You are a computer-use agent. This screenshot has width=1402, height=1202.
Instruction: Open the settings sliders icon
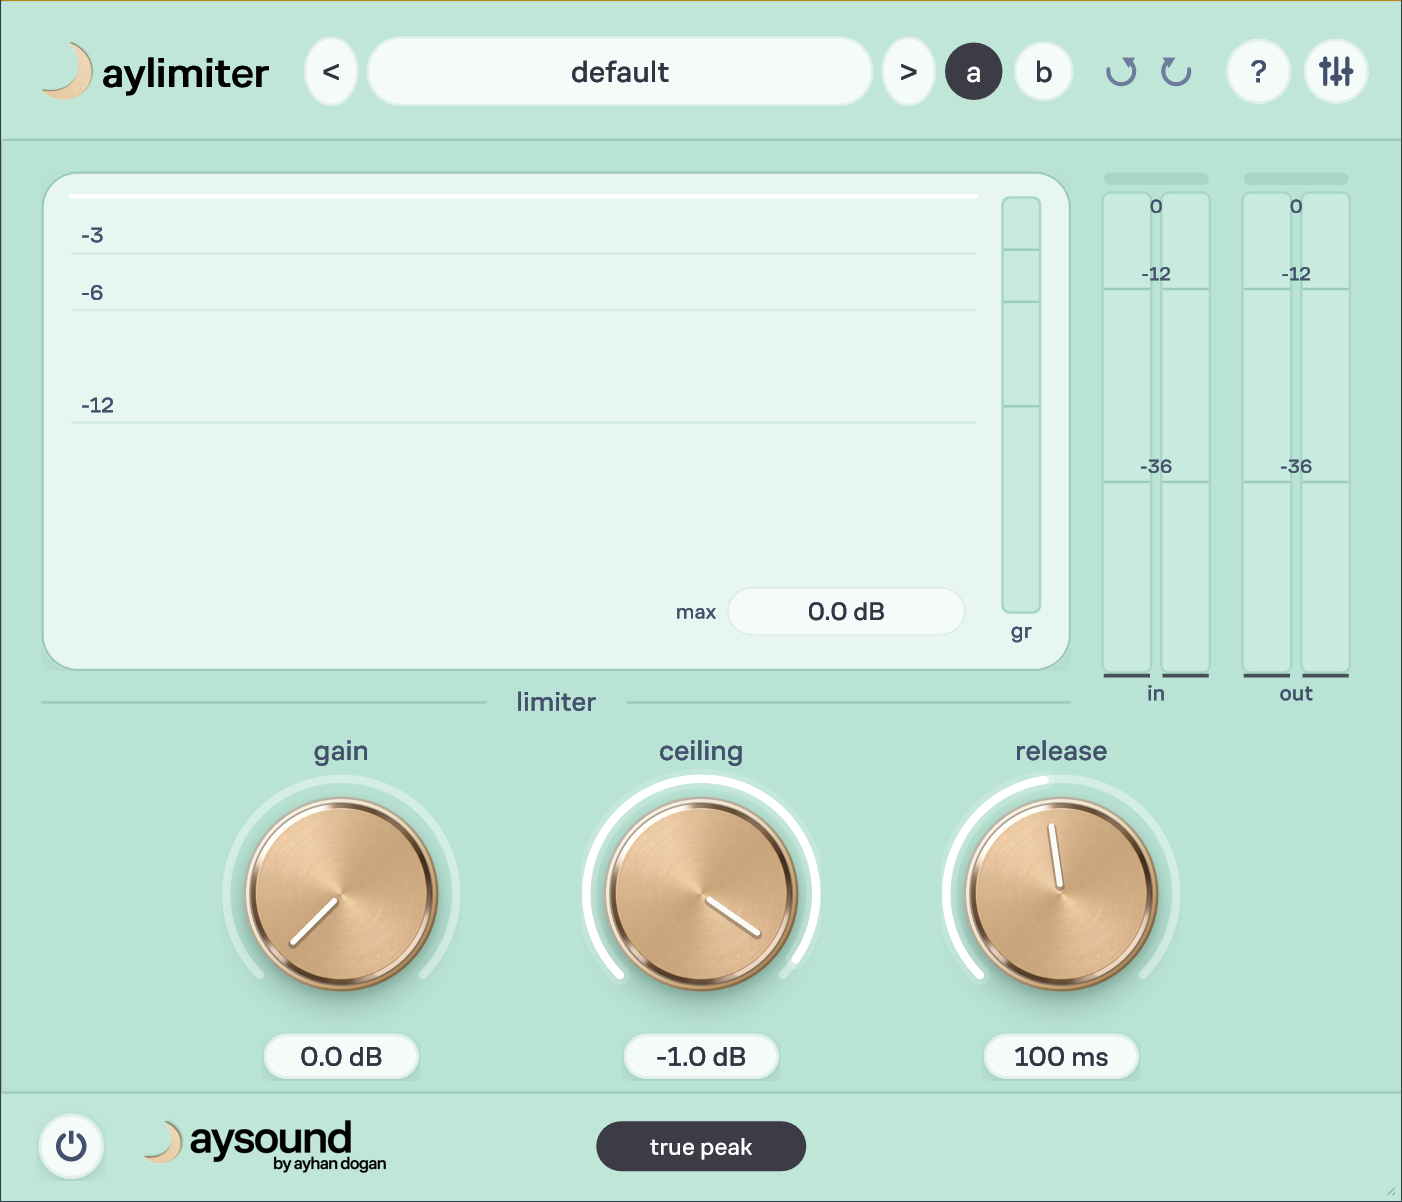tap(1336, 72)
